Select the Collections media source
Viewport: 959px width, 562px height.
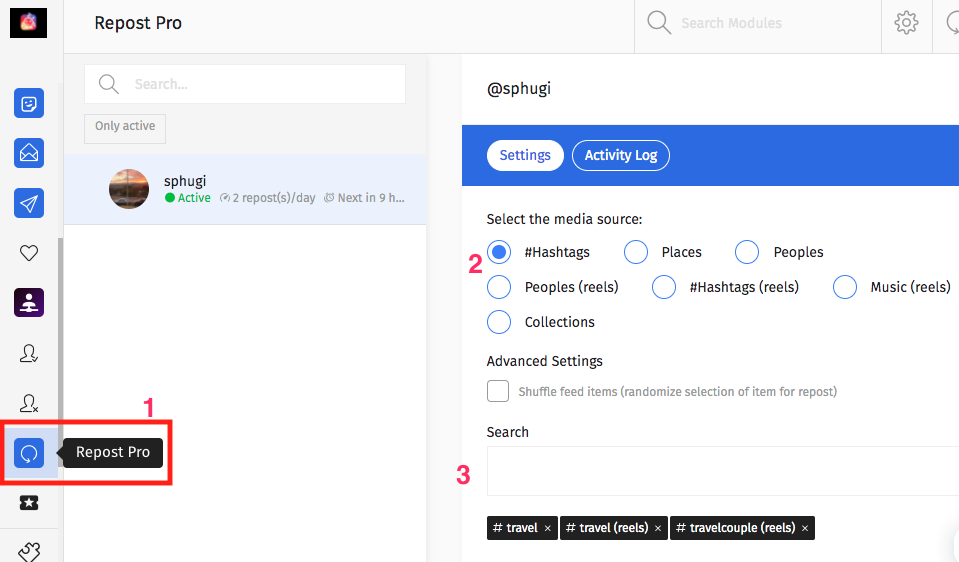tap(499, 322)
